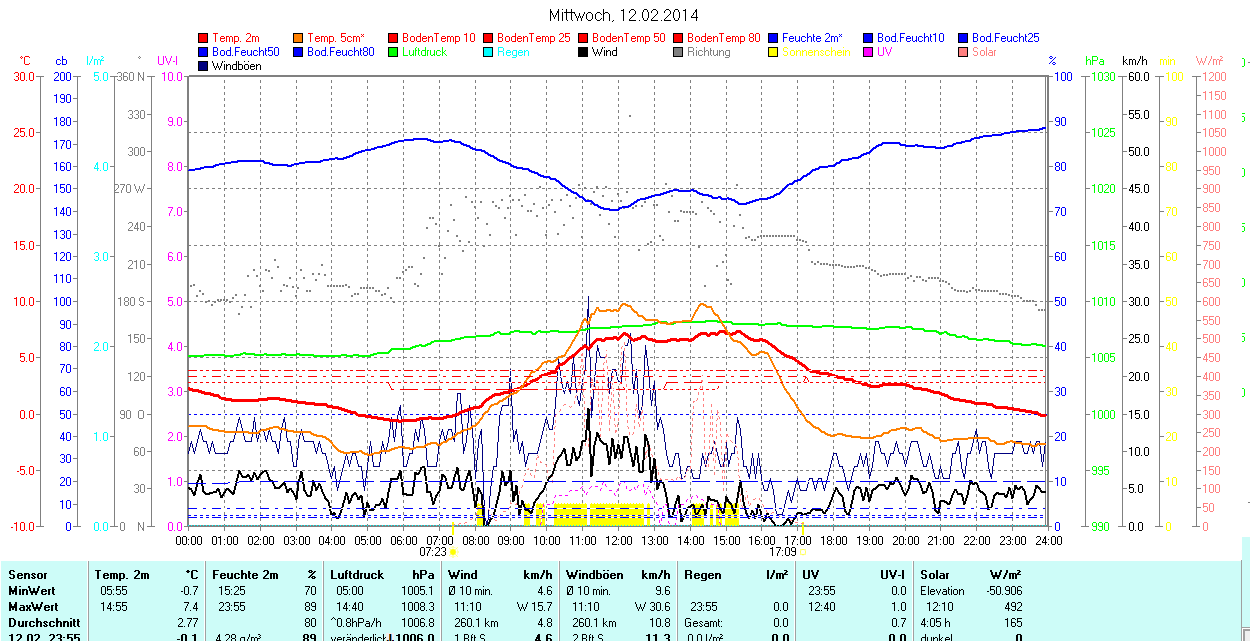Click the orange Temp. 5cm legend swatch
Viewport: 1250px width, 641px height.
coord(299,38)
